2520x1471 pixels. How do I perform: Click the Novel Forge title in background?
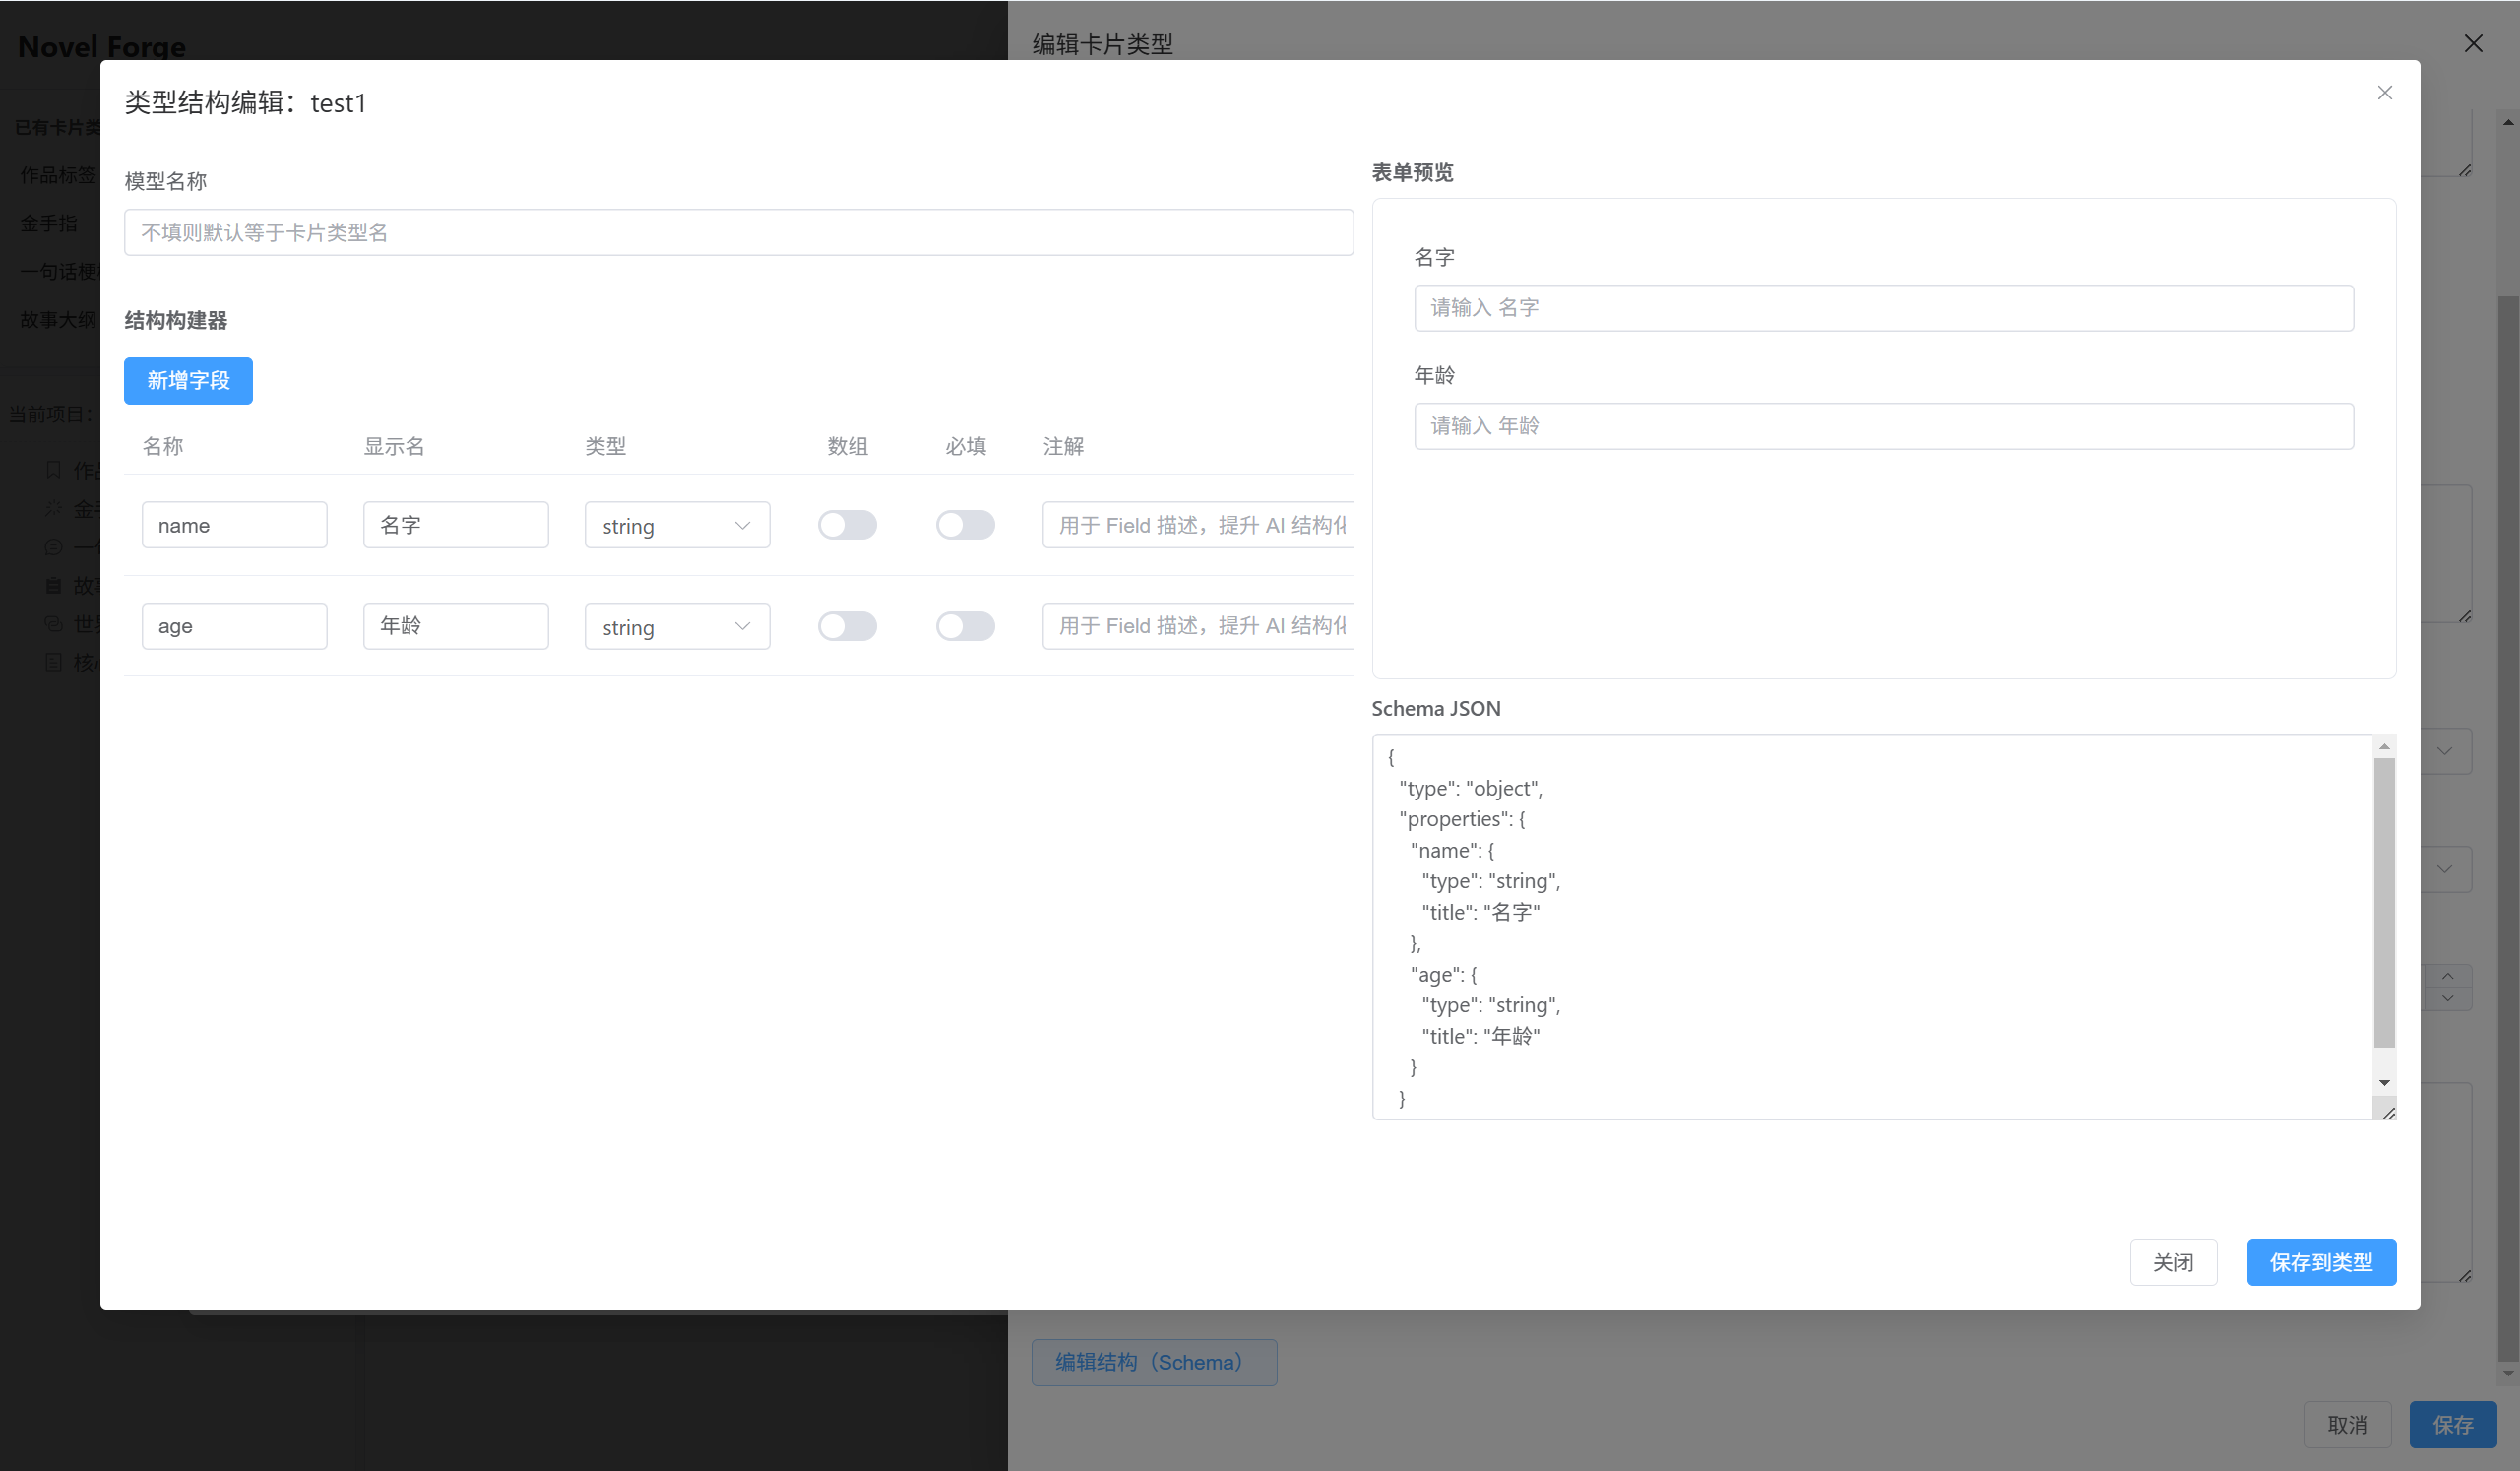pyautogui.click(x=102, y=47)
